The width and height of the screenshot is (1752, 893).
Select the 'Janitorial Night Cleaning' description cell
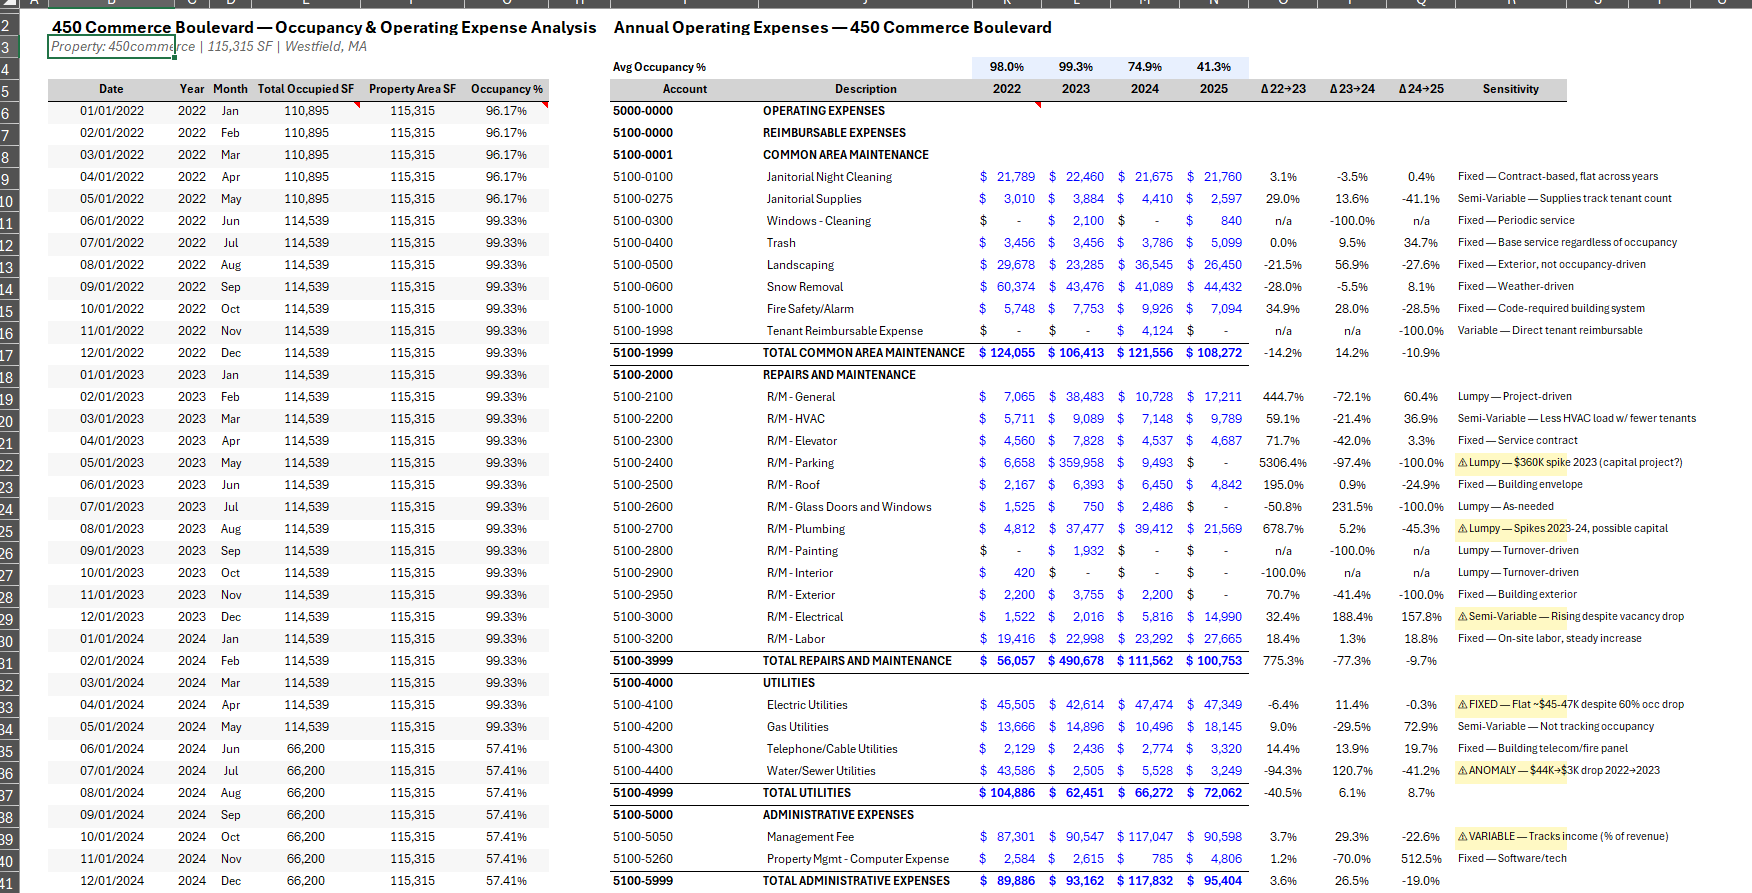[x=829, y=177]
